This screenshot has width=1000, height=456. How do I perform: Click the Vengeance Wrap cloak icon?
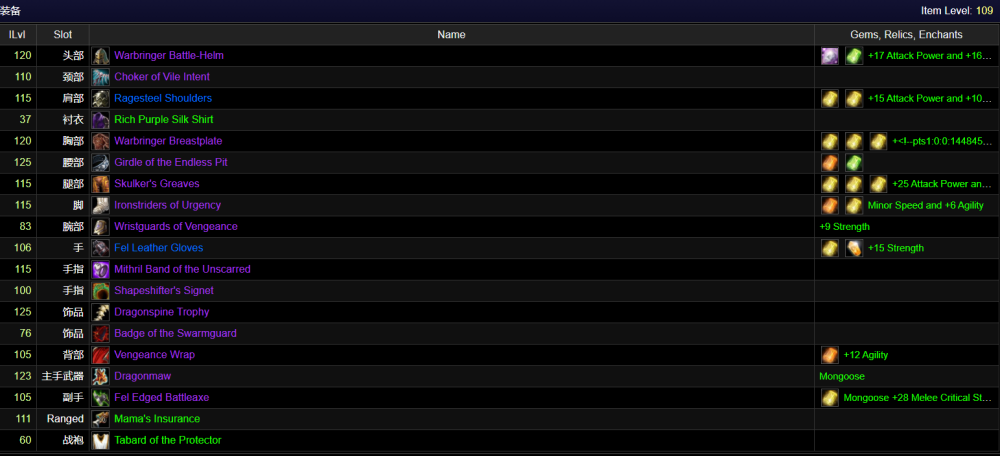click(x=100, y=355)
